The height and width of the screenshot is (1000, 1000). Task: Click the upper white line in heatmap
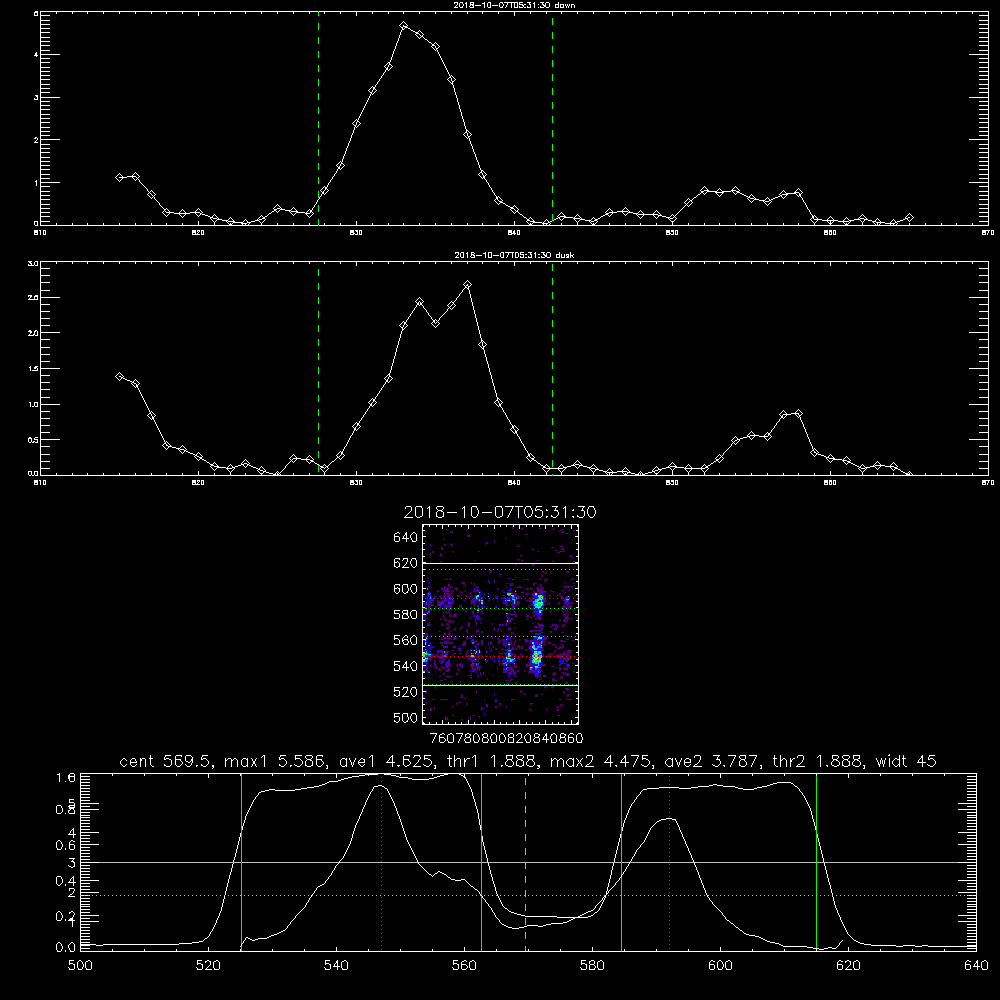pyautogui.click(x=500, y=564)
